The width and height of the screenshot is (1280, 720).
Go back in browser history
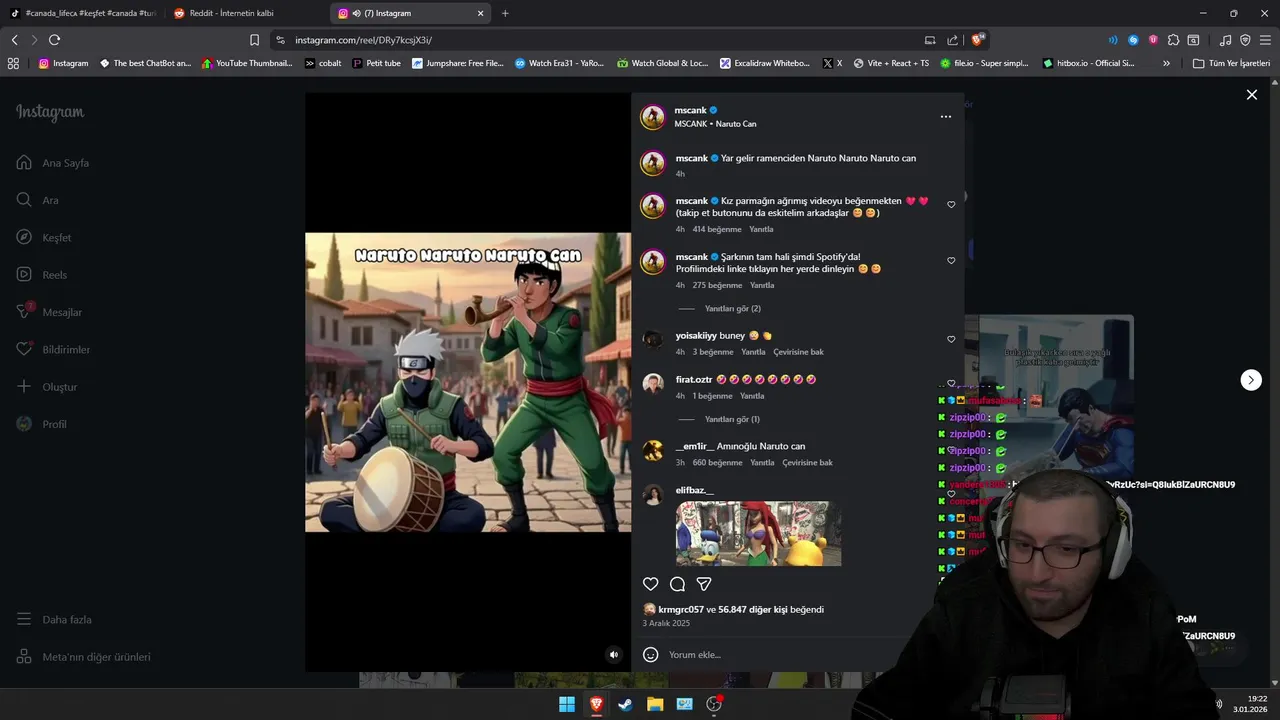coord(14,40)
